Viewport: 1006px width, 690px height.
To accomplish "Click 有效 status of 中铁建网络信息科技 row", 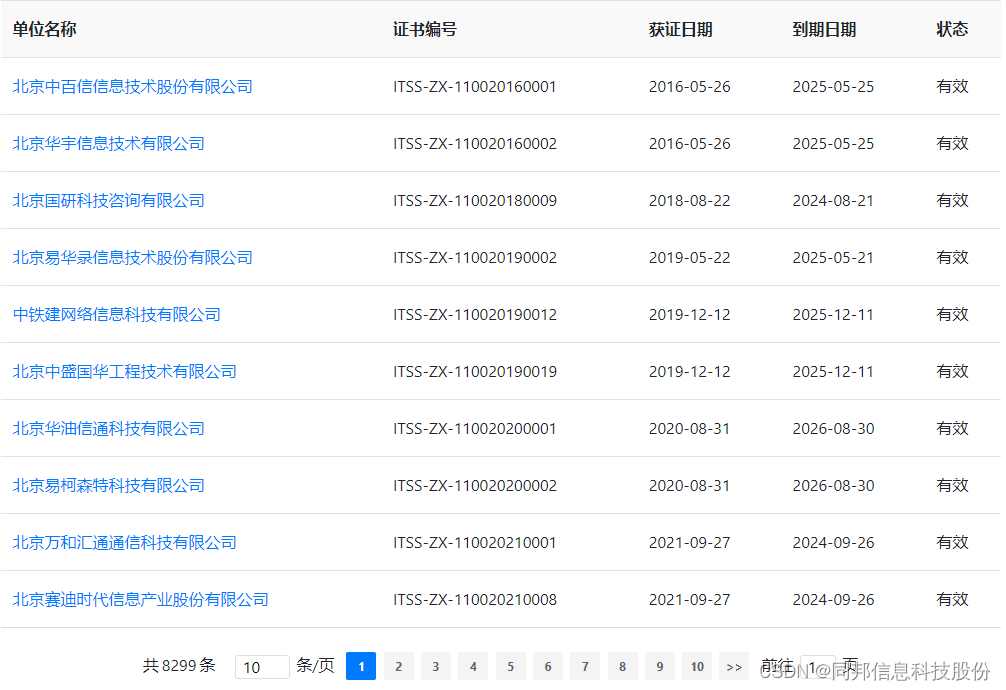I will (952, 315).
